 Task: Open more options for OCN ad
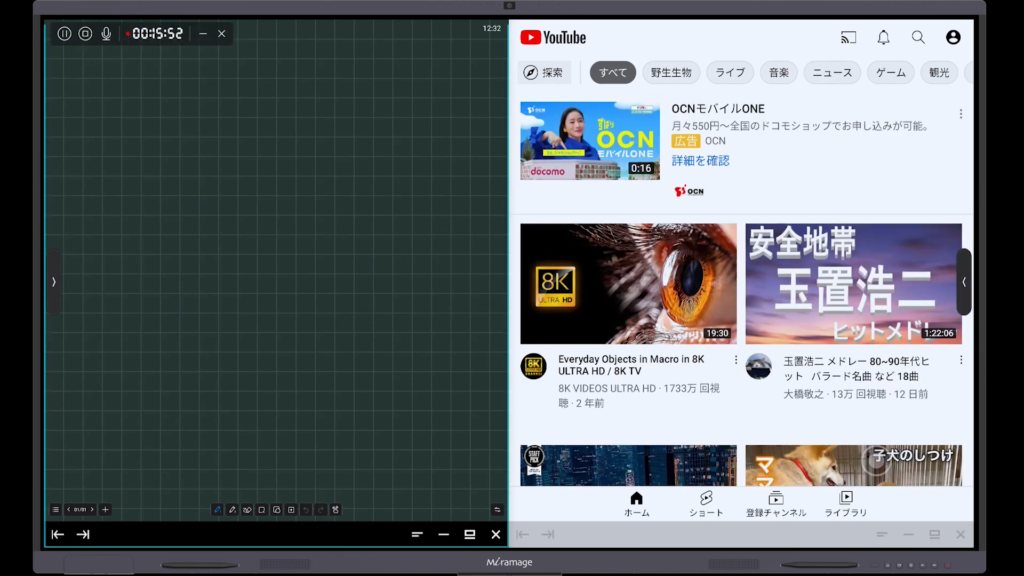tap(961, 114)
